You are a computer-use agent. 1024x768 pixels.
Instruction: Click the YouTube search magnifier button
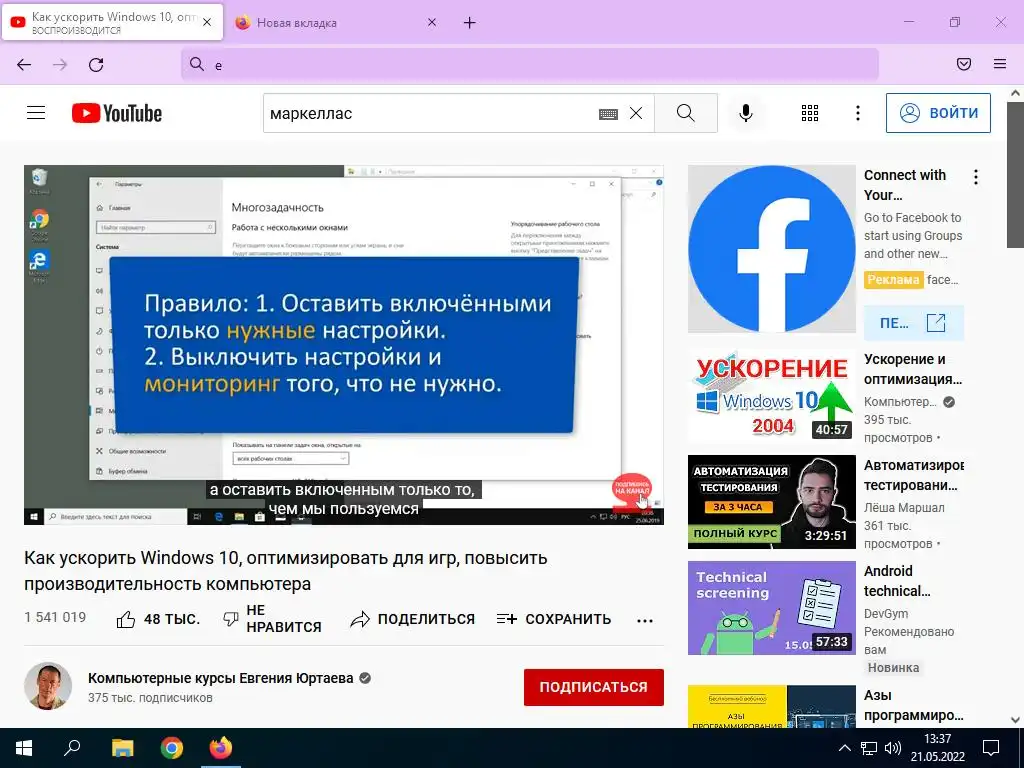point(686,113)
